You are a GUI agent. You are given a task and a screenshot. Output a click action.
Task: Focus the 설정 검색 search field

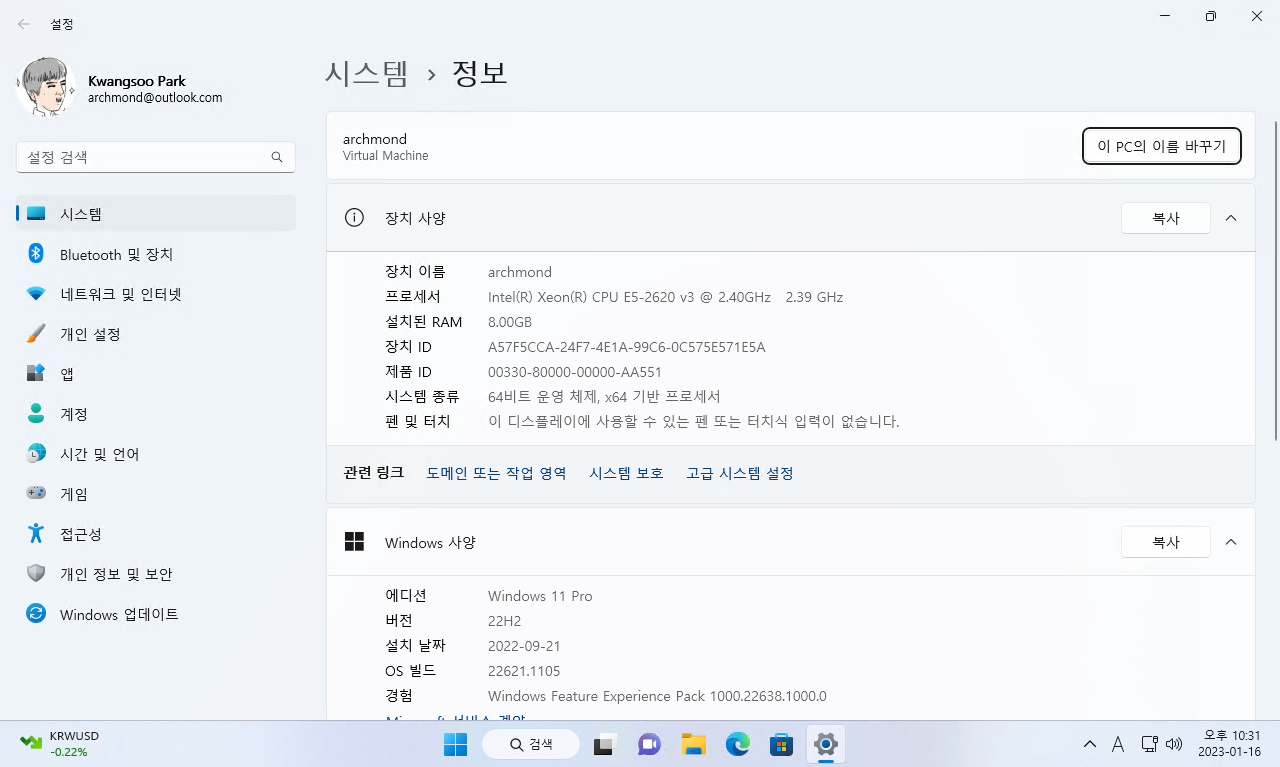156,157
